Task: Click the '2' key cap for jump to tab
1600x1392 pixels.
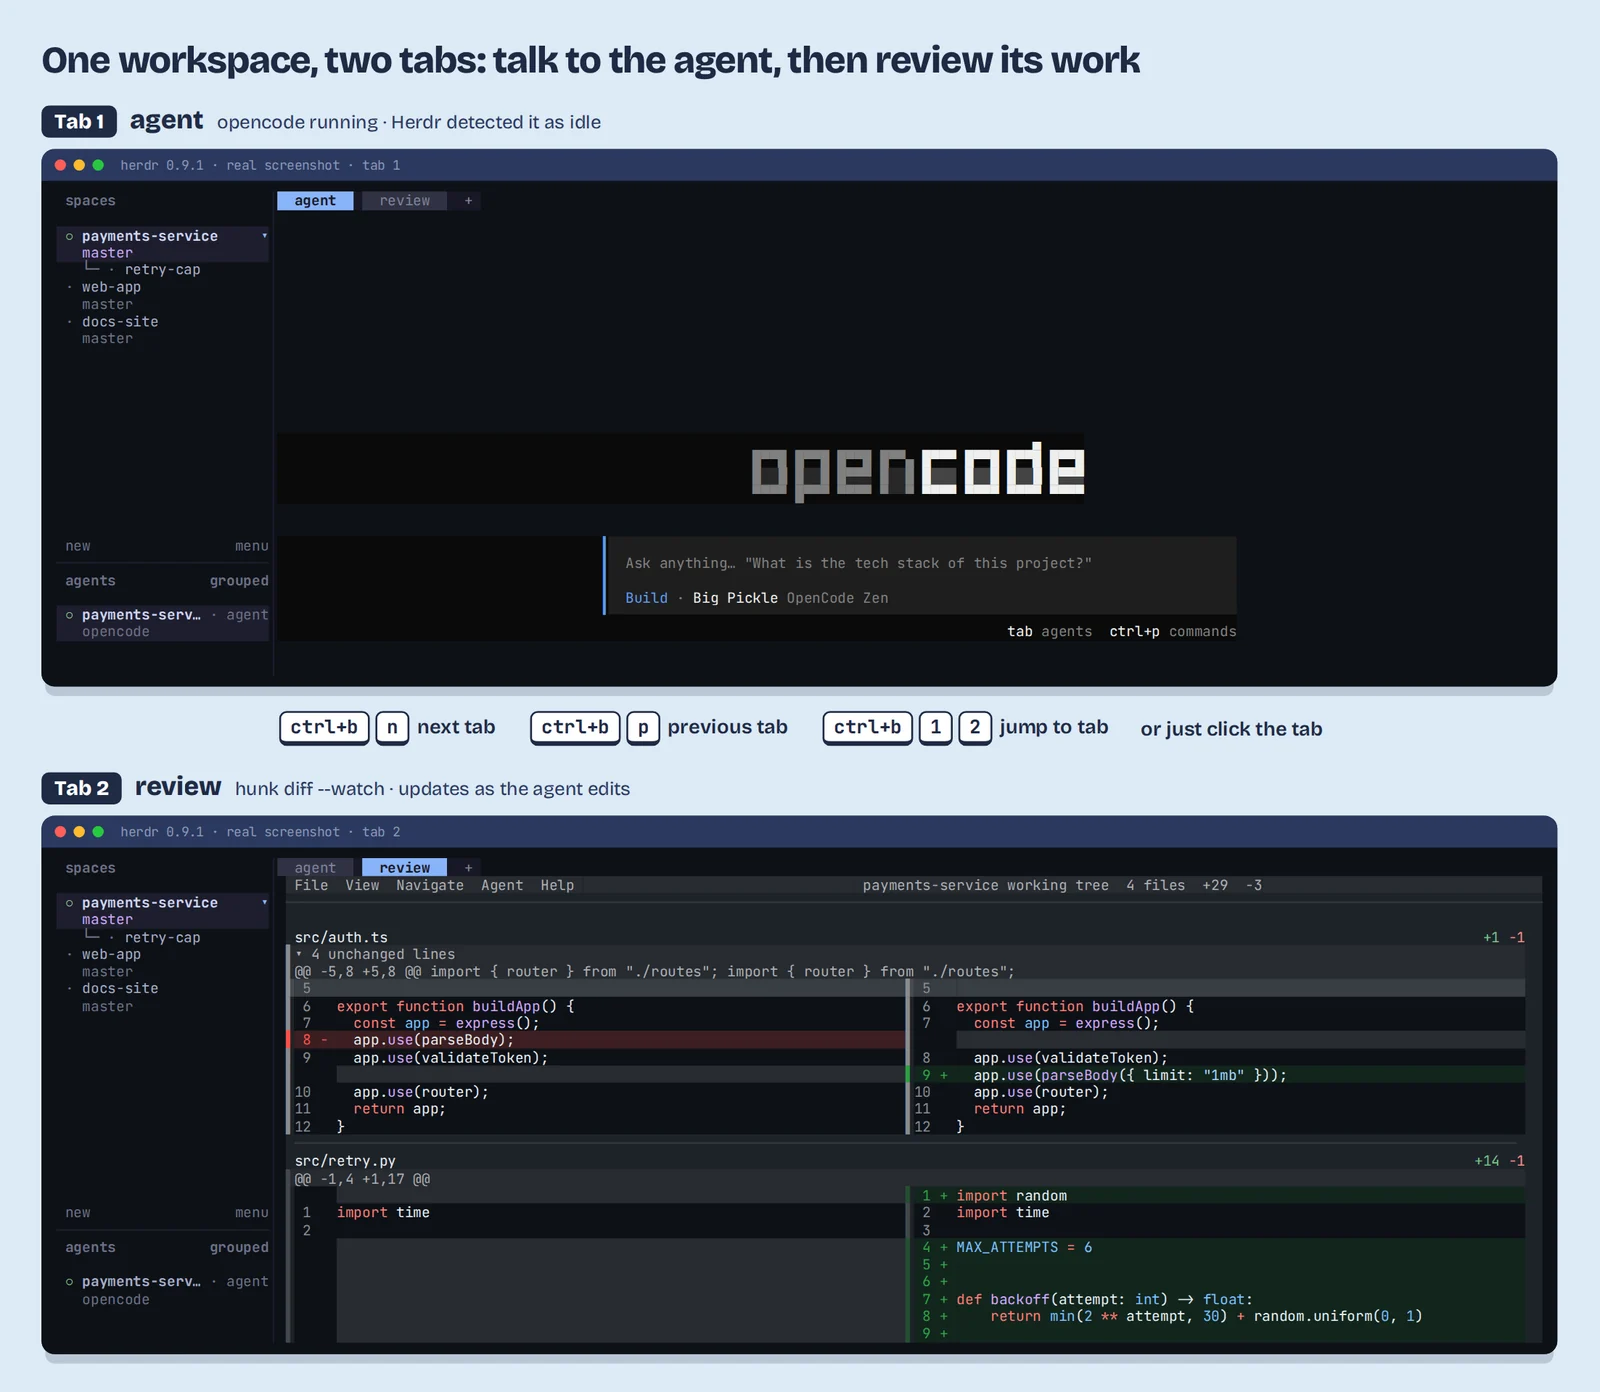Action: pyautogui.click(x=975, y=728)
